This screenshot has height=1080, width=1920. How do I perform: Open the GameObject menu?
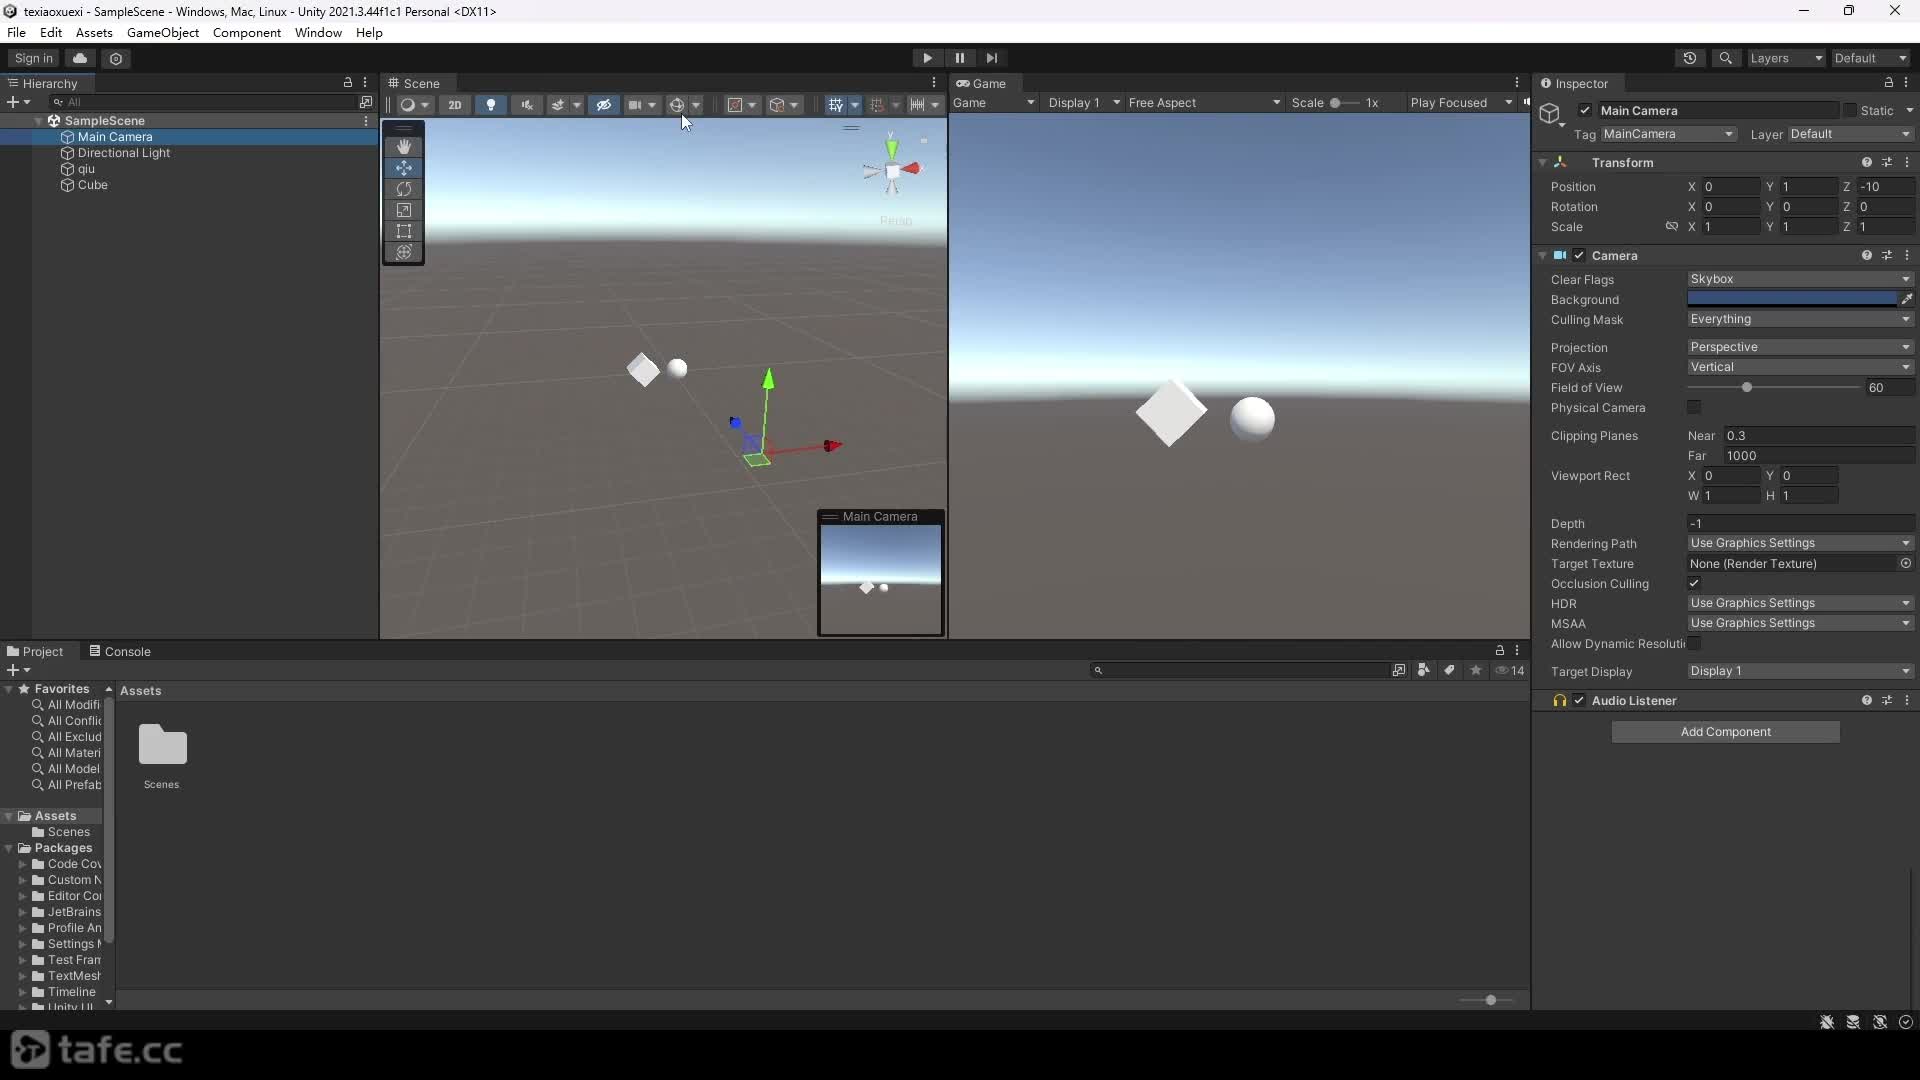[163, 32]
